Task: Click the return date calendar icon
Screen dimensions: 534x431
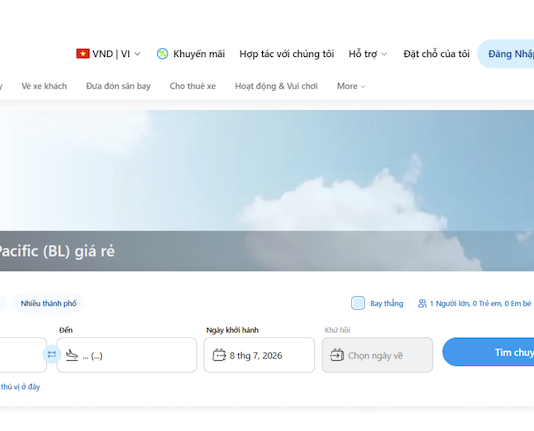Action: click(x=337, y=355)
